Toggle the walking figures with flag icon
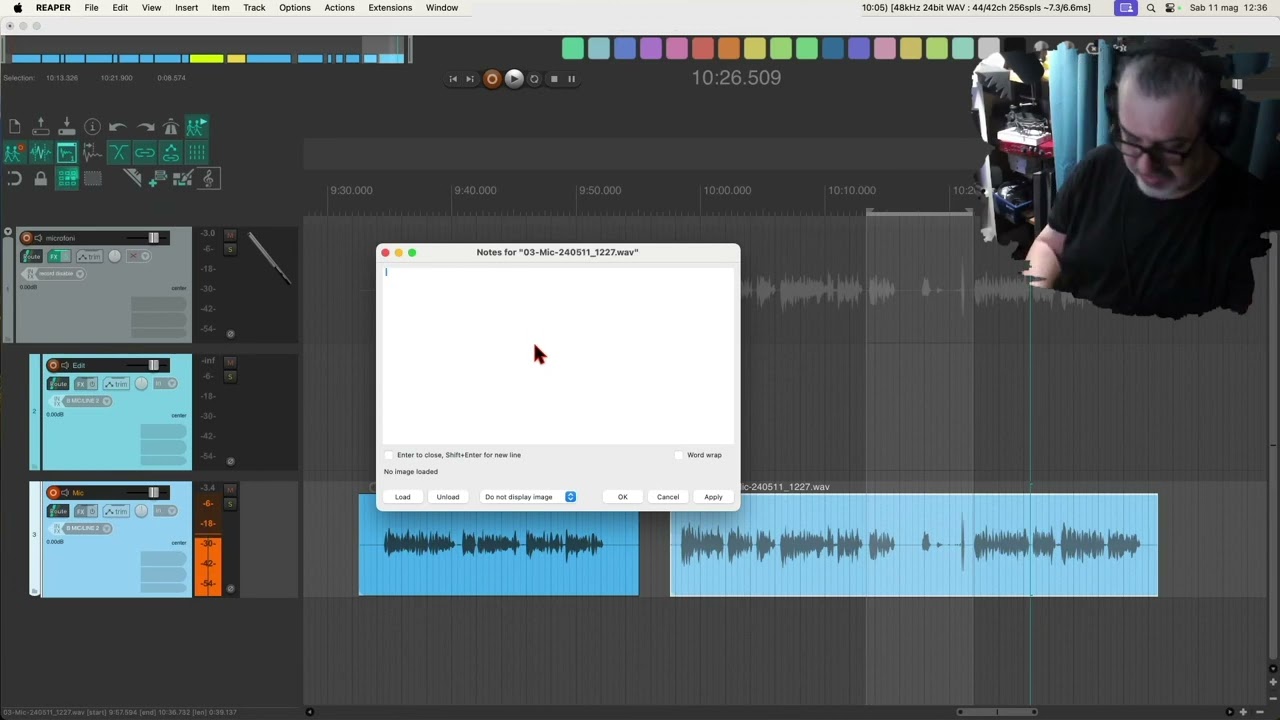The width and height of the screenshot is (1280, 720). tap(196, 126)
